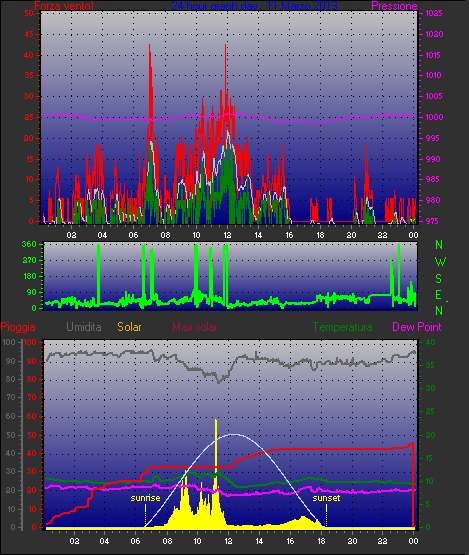Image resolution: width=469 pixels, height=555 pixels.
Task: Click the magenta 'Pressione' label
Action: click(394, 6)
